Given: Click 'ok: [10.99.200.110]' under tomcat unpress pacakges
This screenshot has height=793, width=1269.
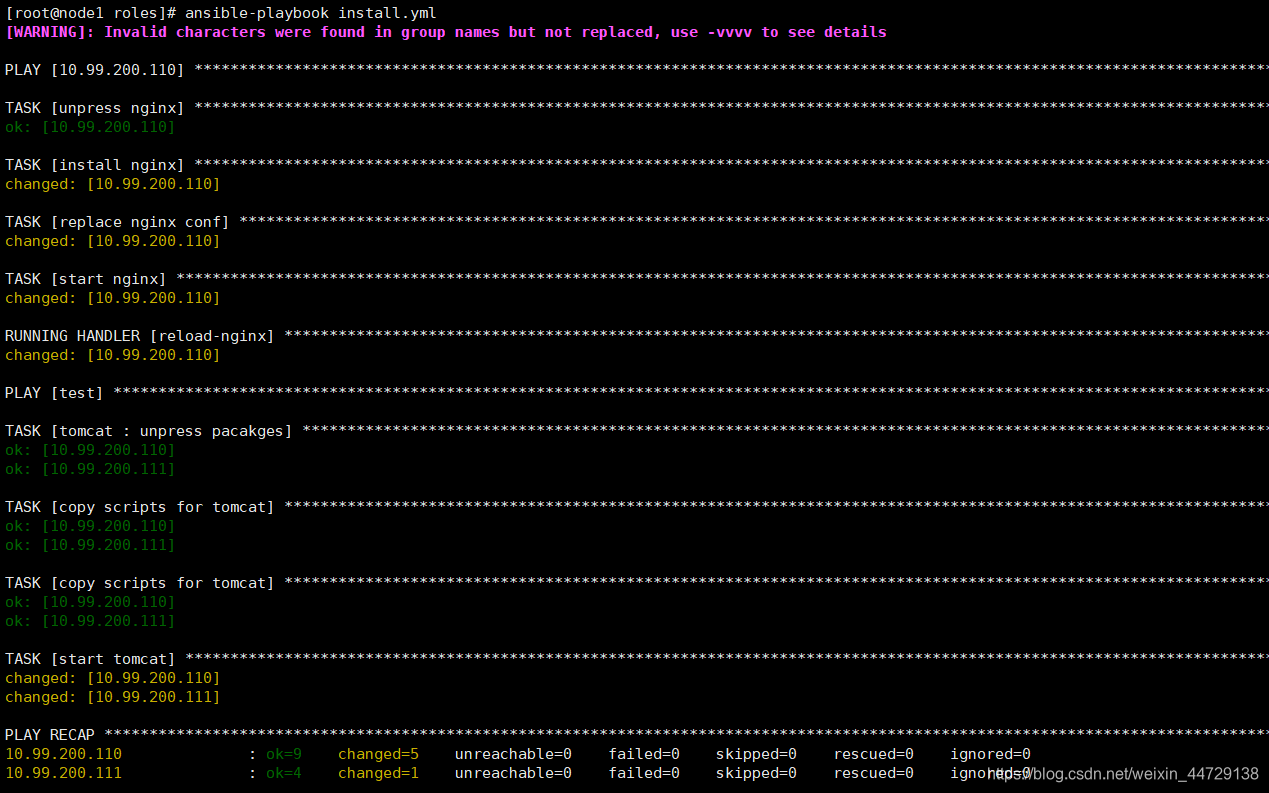Looking at the screenshot, I should [x=90, y=450].
